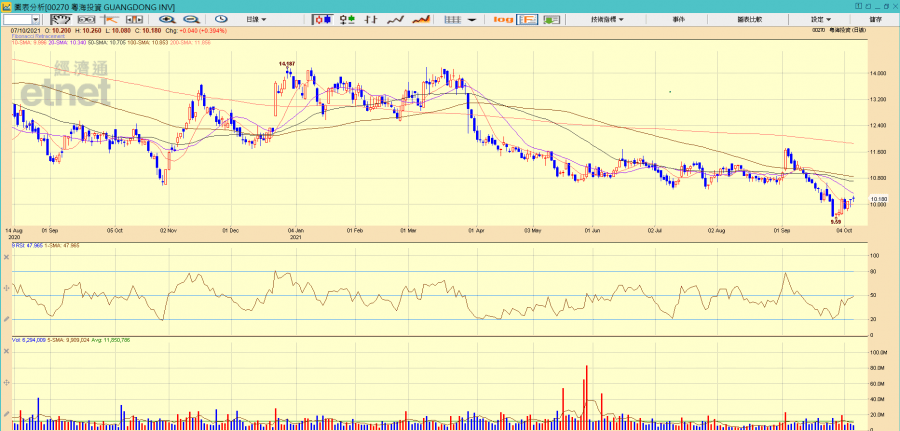Toggle logarithmic scale with log button
Screen dimensions: 900x431
click(x=503, y=19)
